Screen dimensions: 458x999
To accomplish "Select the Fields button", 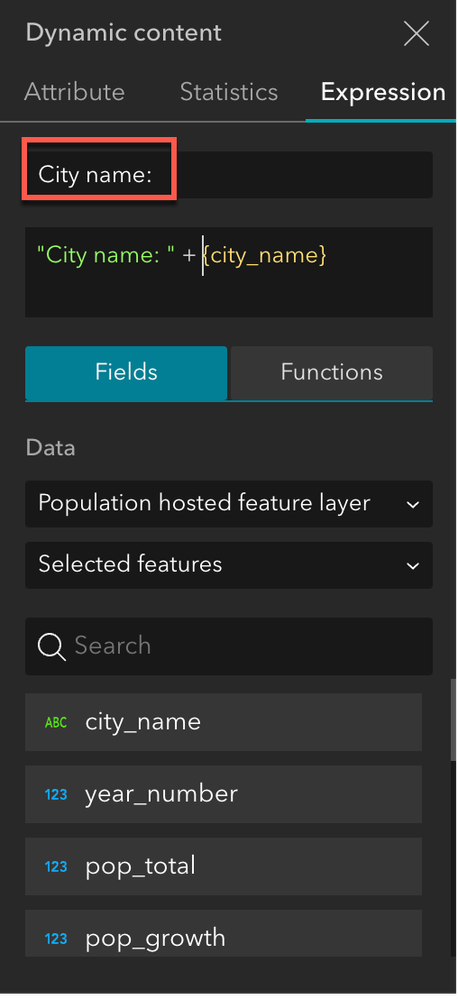I will [x=126, y=373].
